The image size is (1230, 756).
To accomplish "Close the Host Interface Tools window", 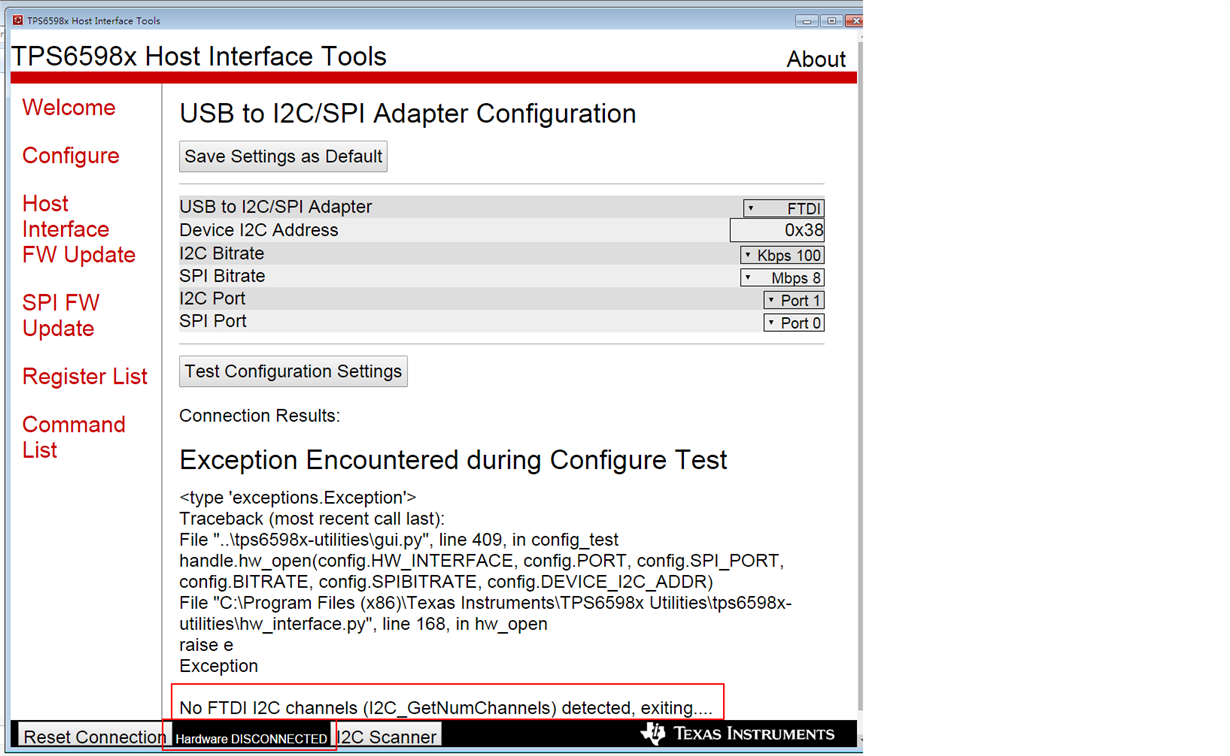I will (854, 20).
